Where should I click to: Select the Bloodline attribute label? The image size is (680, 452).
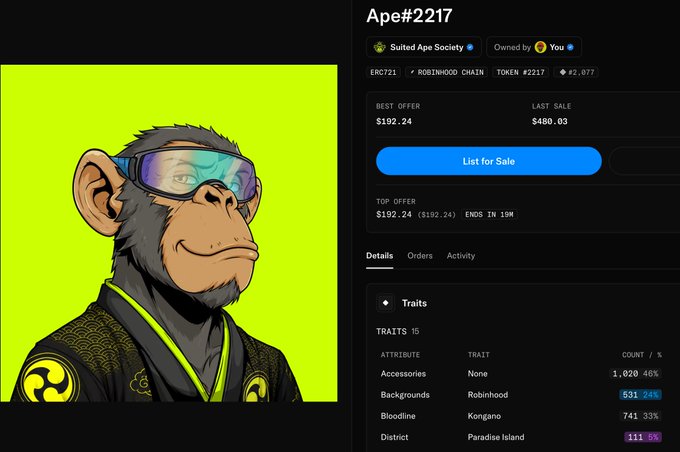398,416
